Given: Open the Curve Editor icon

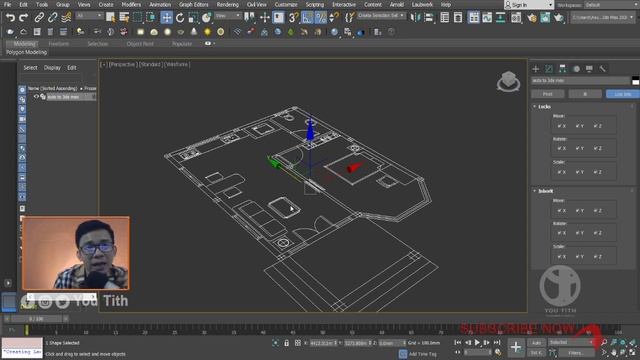Looking at the screenshot, I should pyautogui.click(x=487, y=18).
